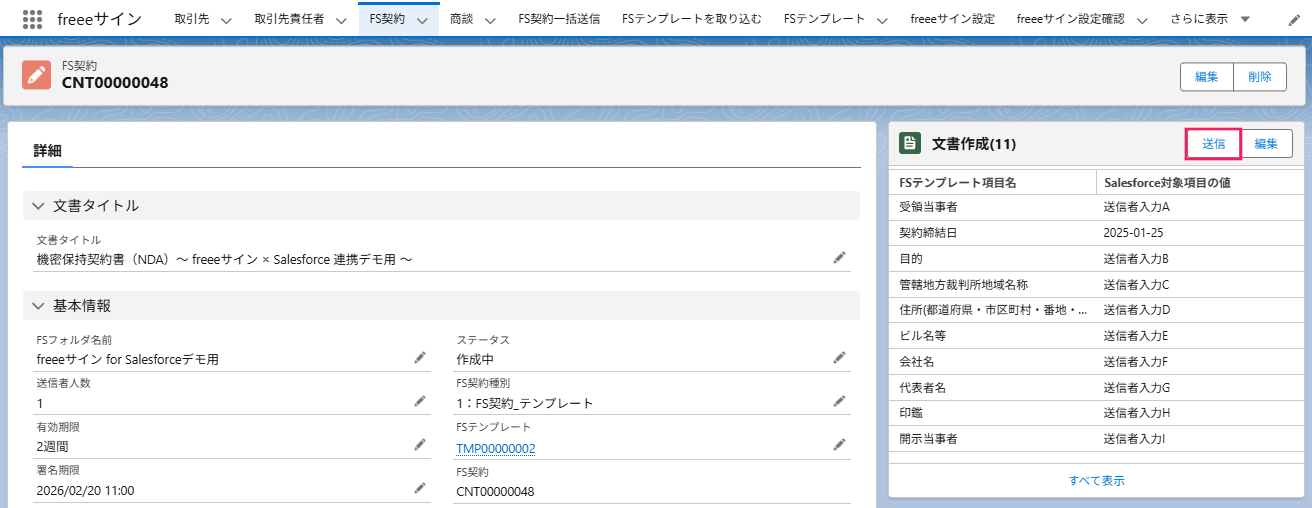
Task: Open 文書作成(11) related list title
Action: point(974,144)
